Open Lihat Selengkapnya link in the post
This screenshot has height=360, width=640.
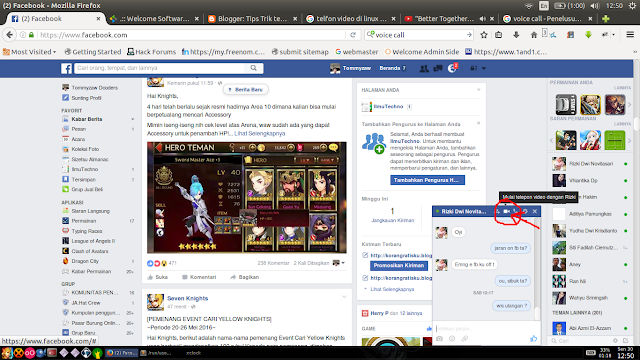(260, 133)
